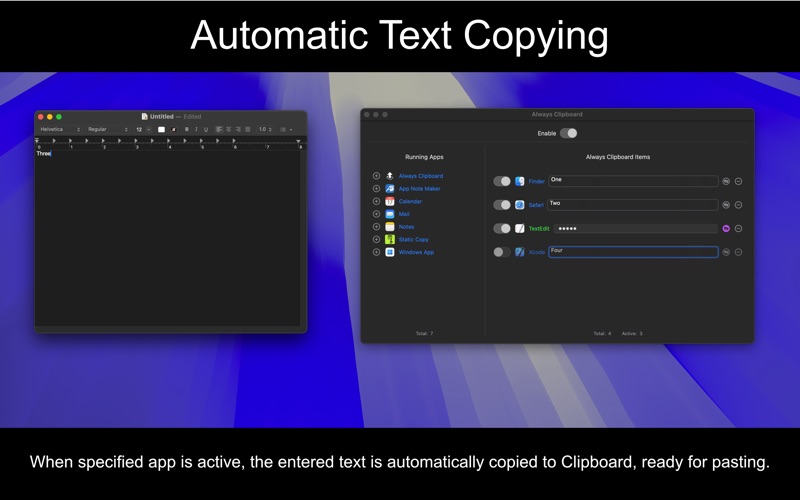Click the Xcode text field containing Four
This screenshot has width=800, height=500.
point(633,252)
